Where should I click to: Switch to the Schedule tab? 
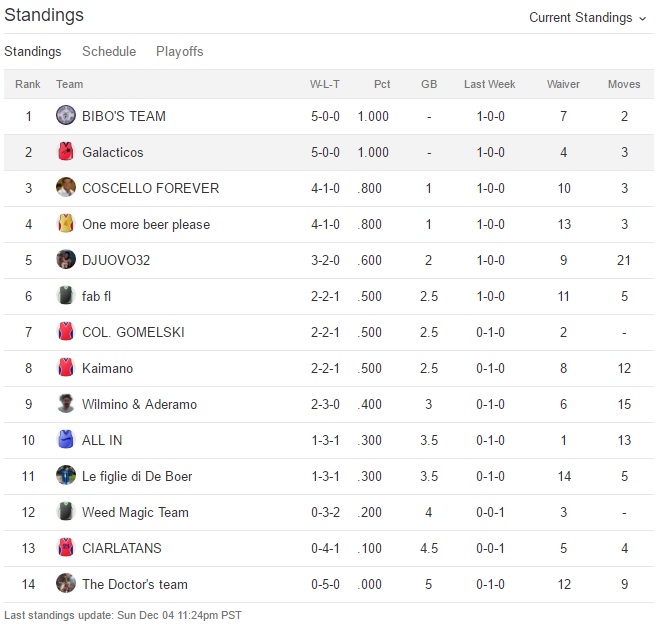(x=109, y=51)
